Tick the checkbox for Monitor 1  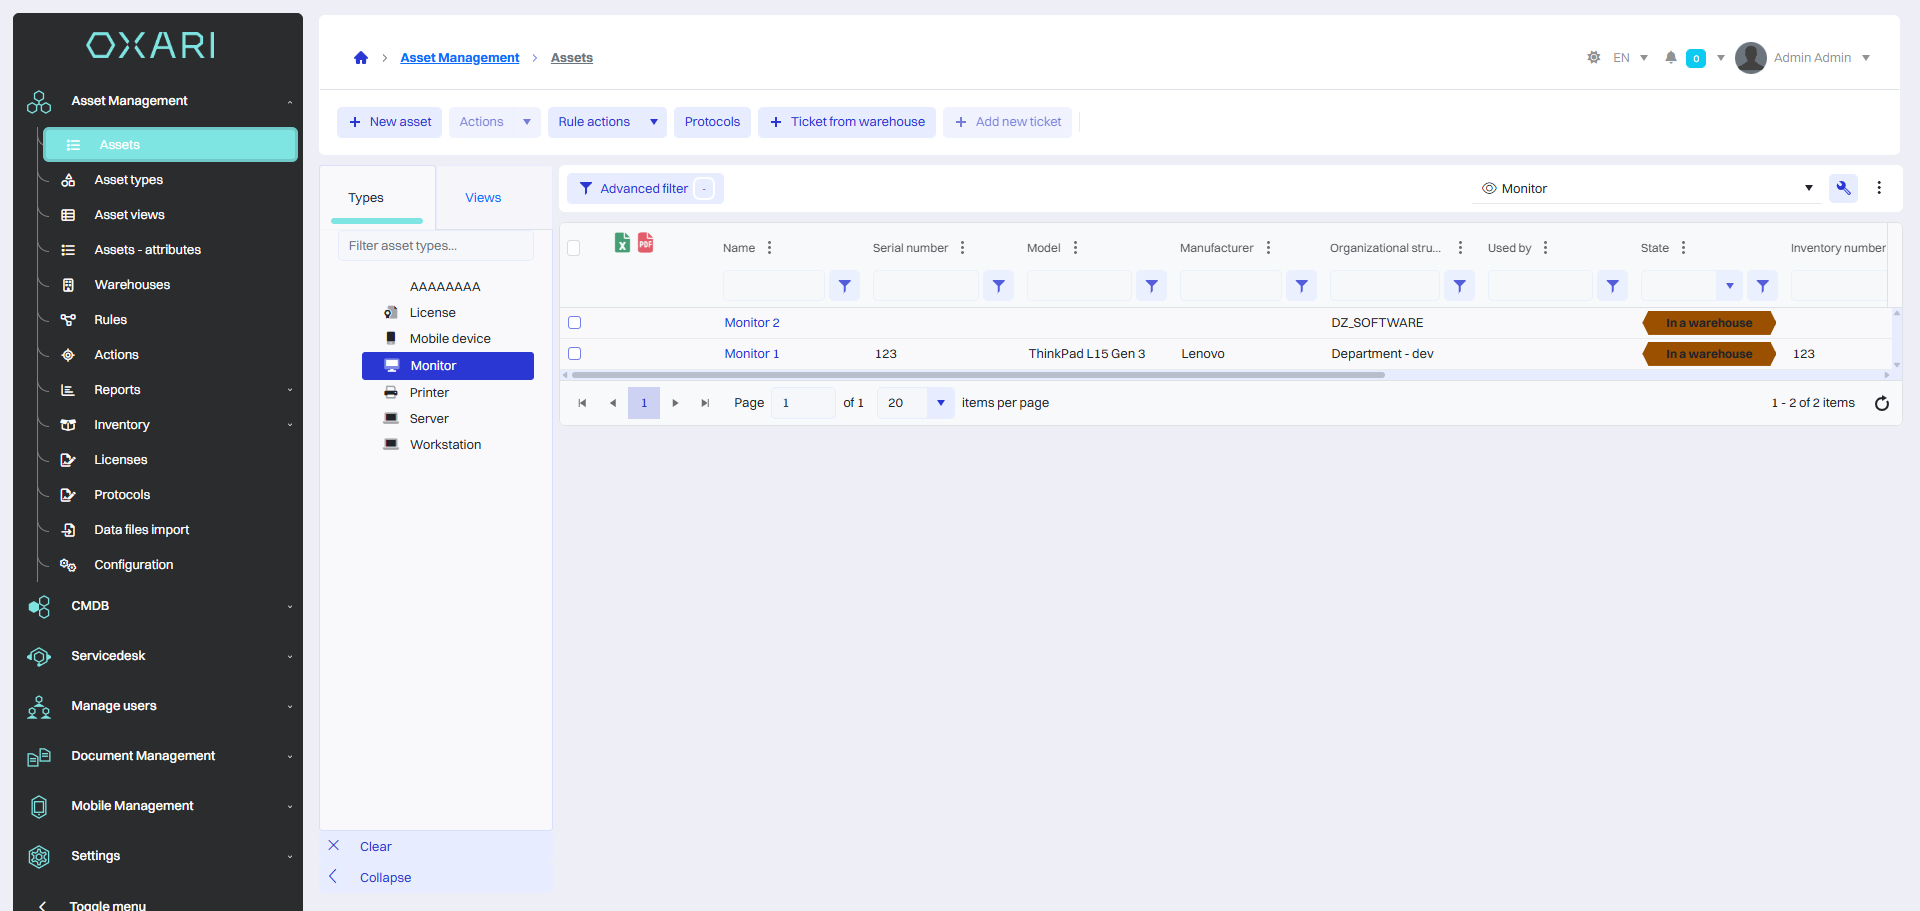pyautogui.click(x=575, y=354)
